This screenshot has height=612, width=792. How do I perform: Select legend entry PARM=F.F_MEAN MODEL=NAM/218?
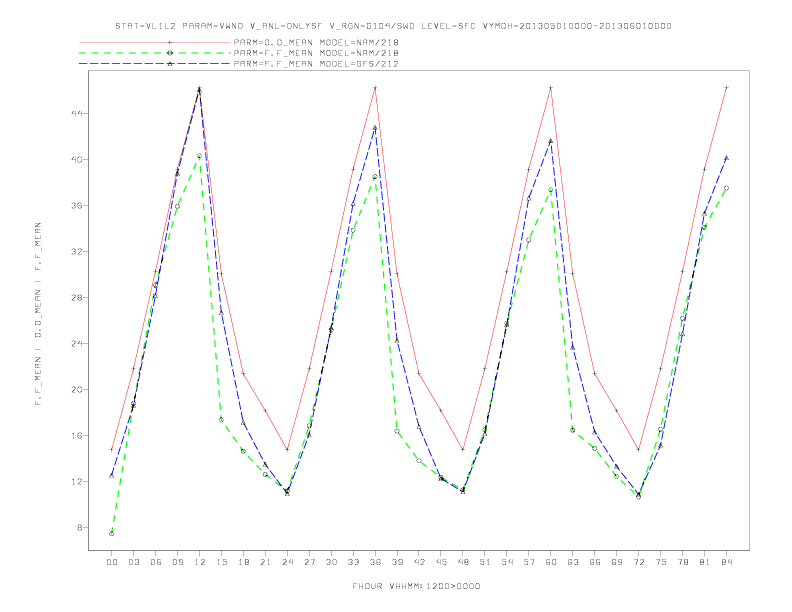coord(316,53)
